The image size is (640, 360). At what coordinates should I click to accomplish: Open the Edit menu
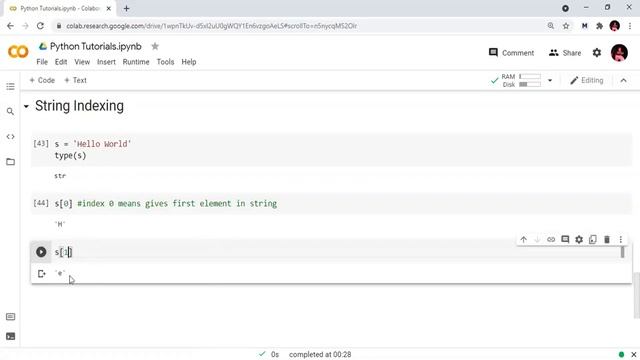tap(61, 62)
